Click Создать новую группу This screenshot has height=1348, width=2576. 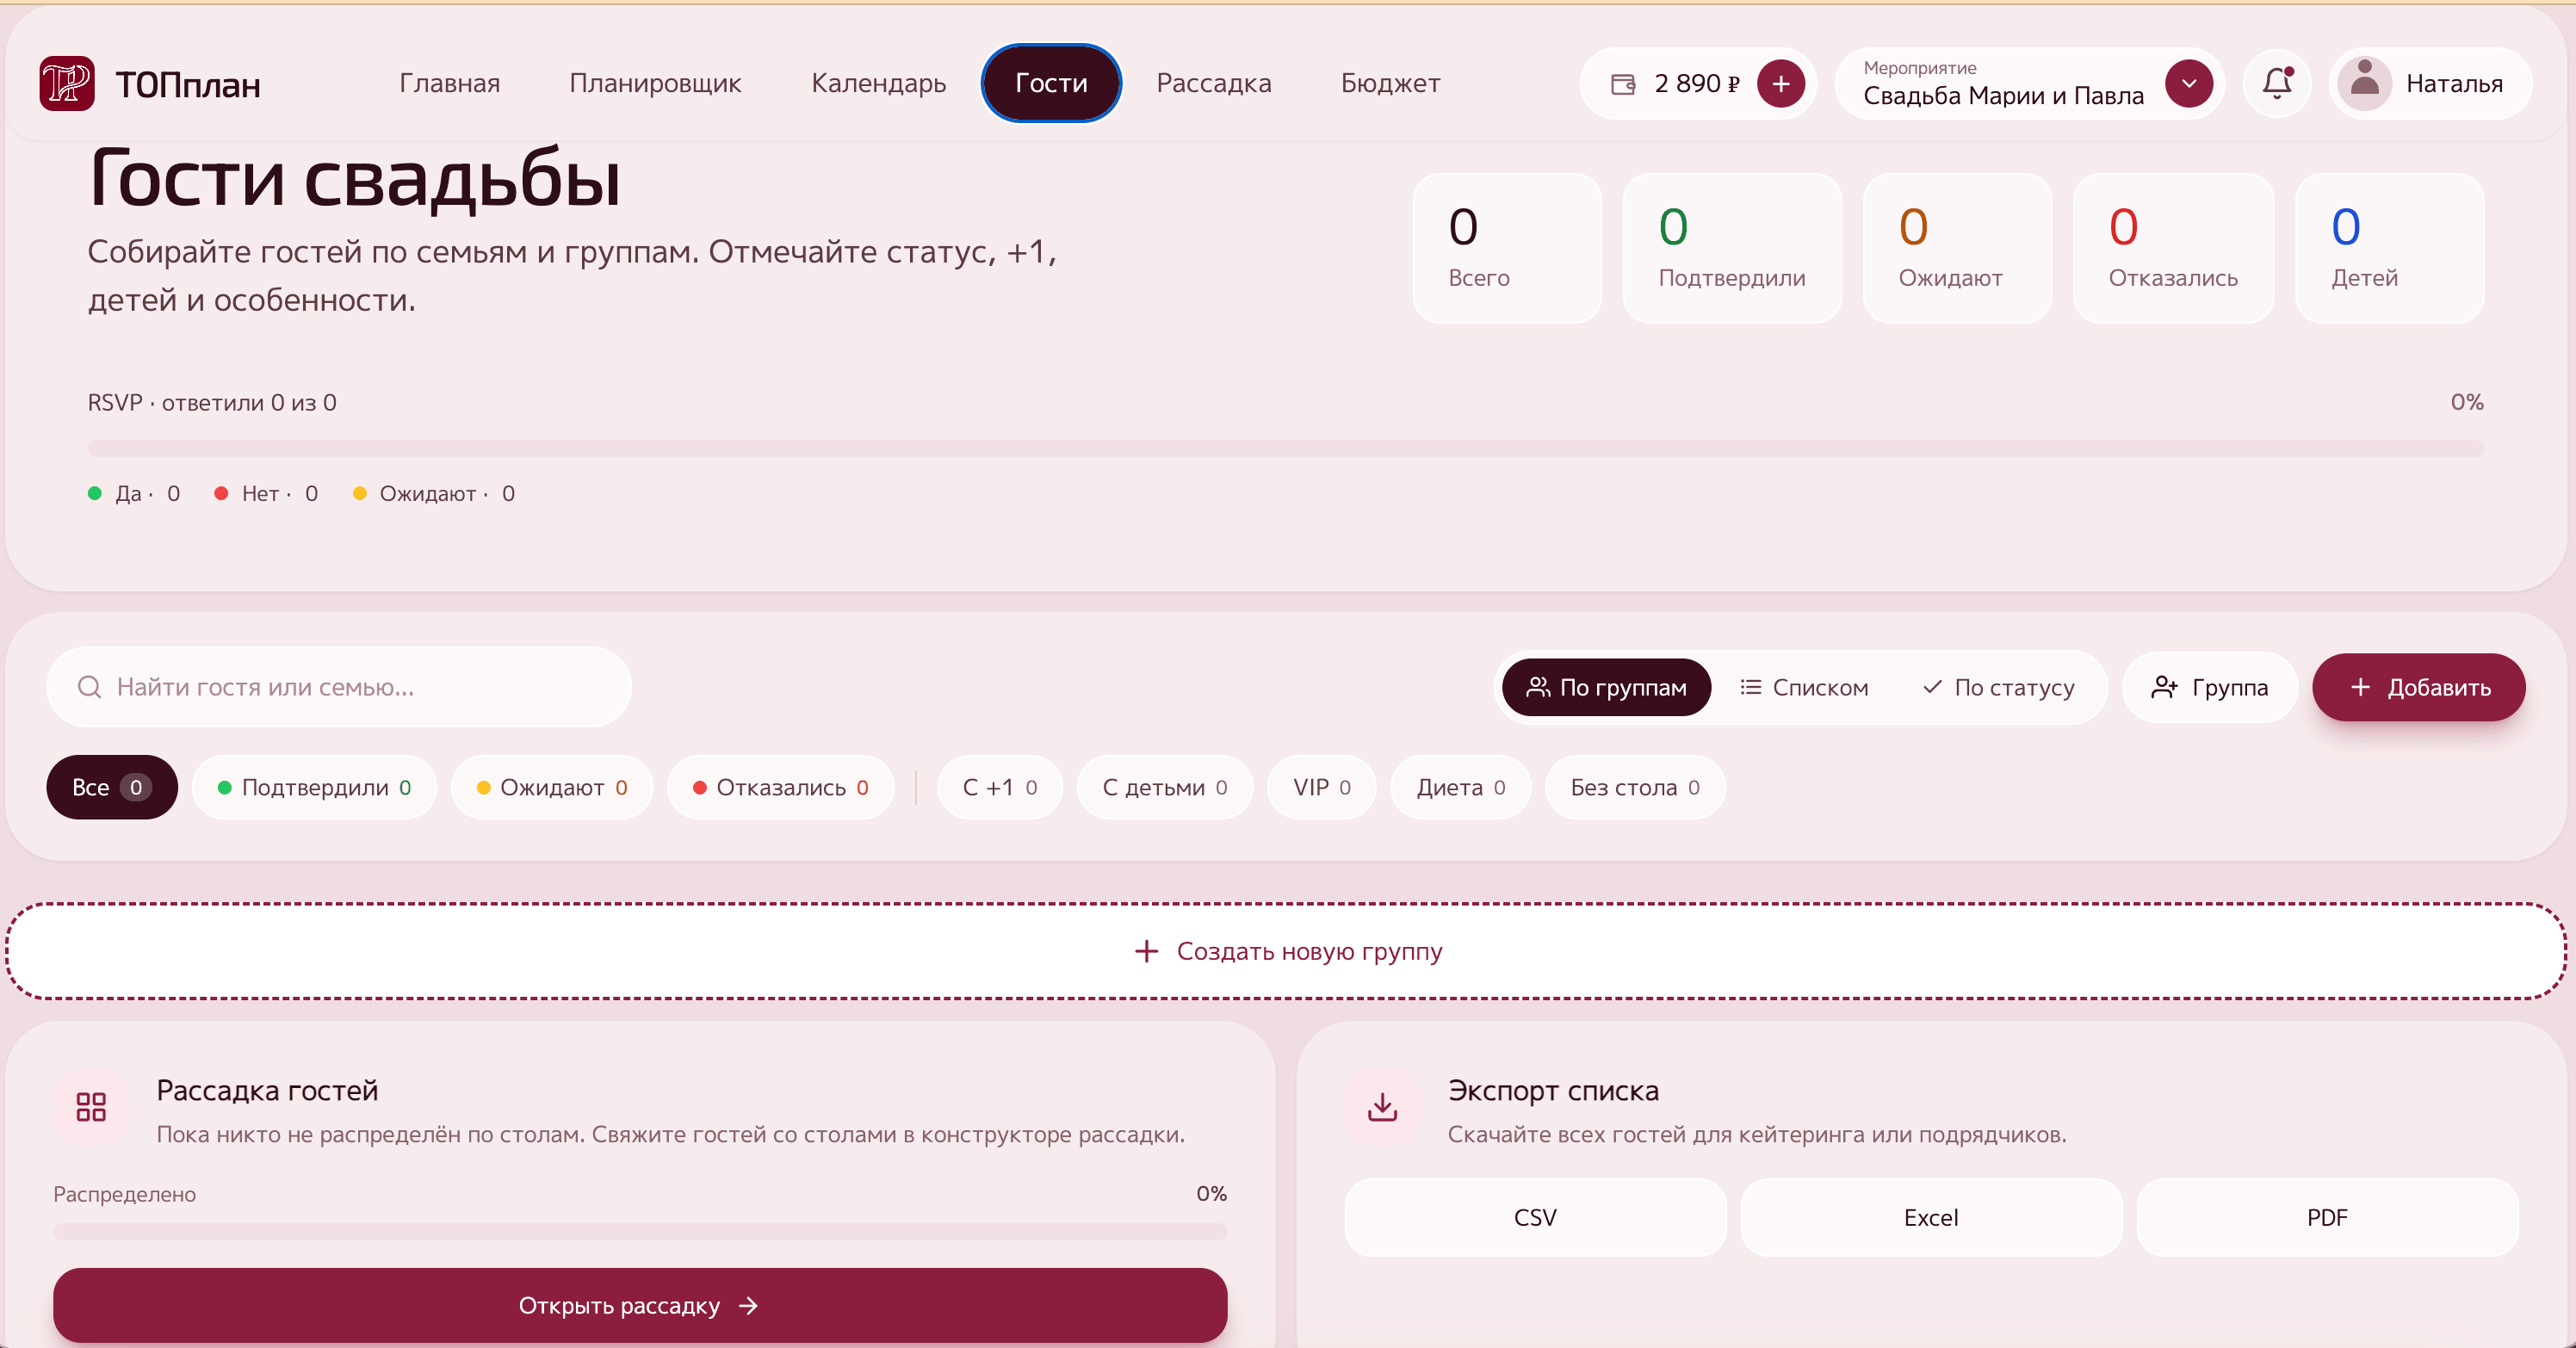[x=1287, y=950]
